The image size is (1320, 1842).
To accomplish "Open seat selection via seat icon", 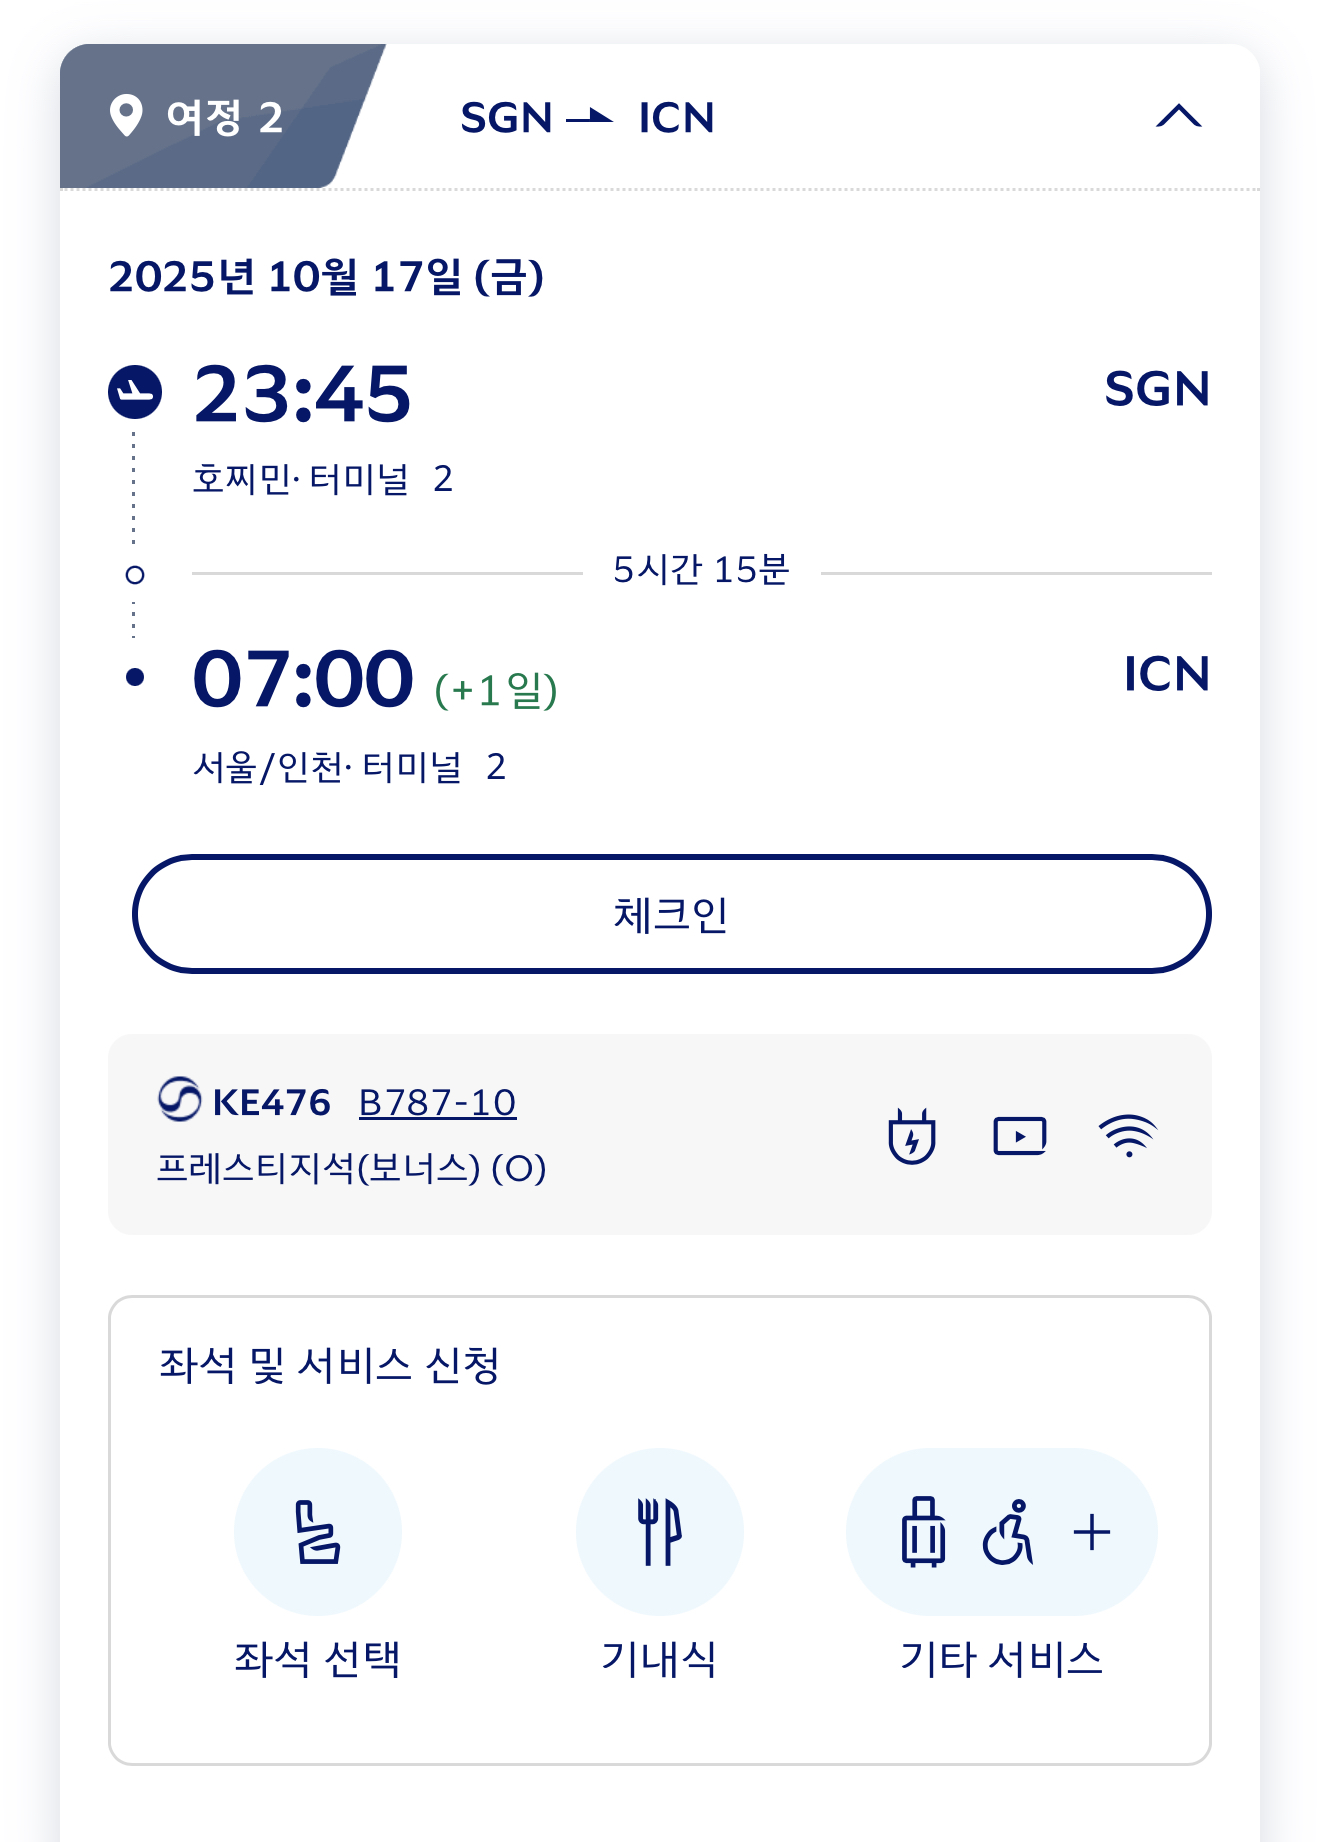I will [318, 1531].
